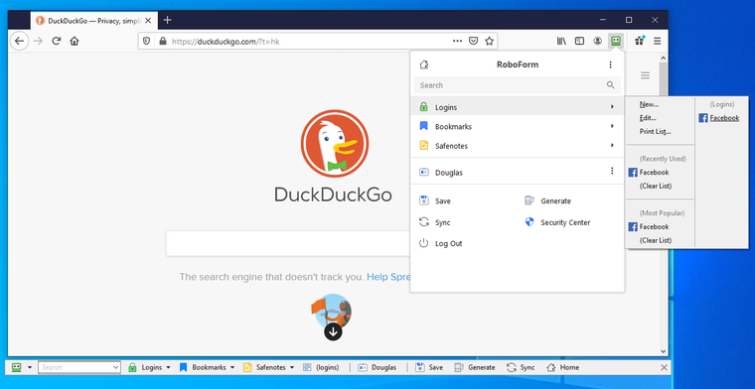Select the DuckDuckGo tab
Viewport: 755px width, 389px height.
(x=93, y=21)
